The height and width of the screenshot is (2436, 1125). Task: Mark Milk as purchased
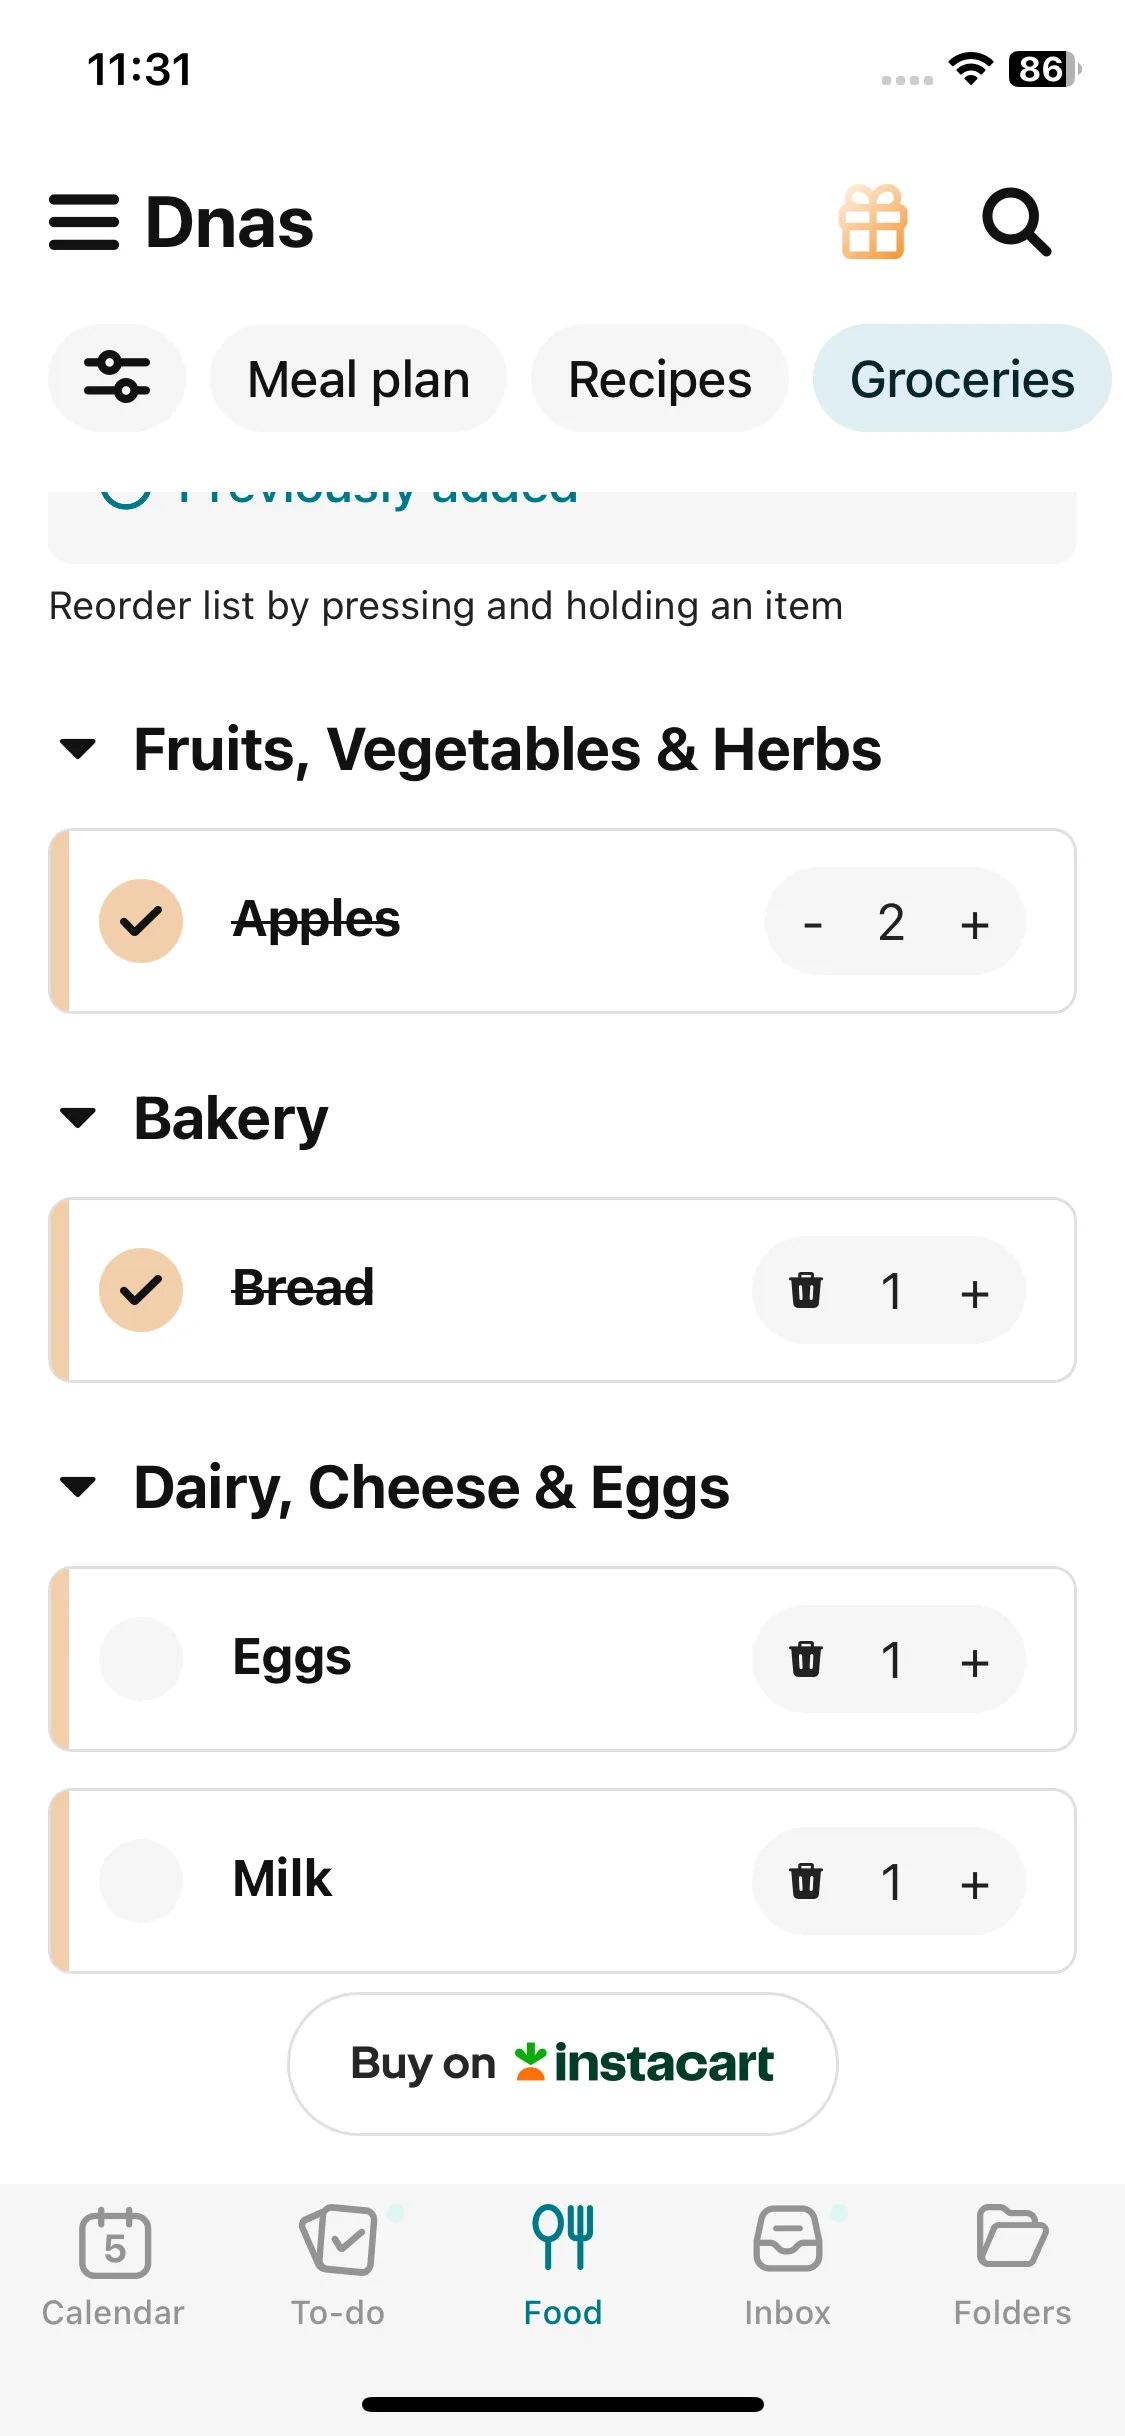pyautogui.click(x=141, y=1881)
